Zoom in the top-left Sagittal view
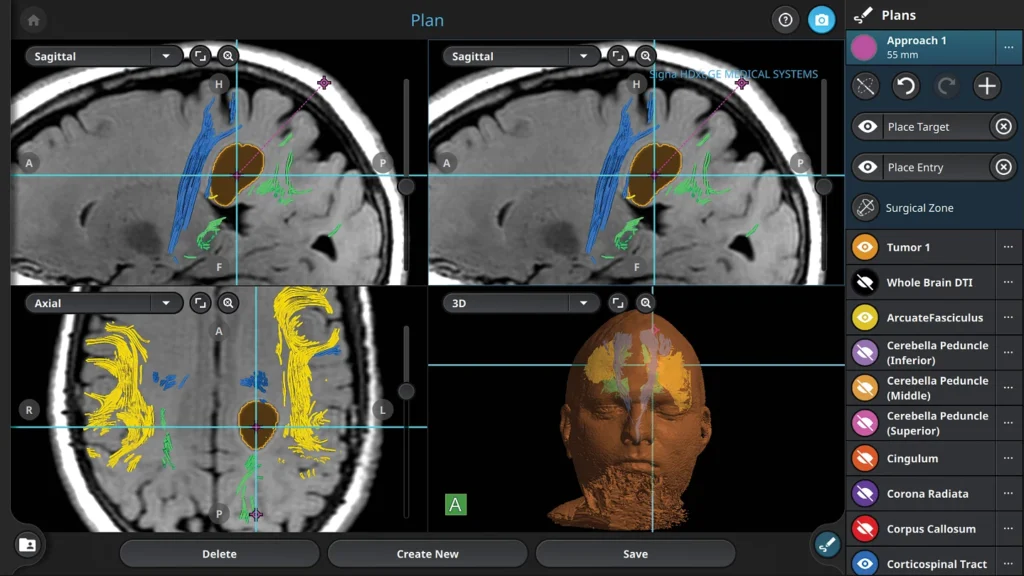Image resolution: width=1024 pixels, height=576 pixels. 228,56
